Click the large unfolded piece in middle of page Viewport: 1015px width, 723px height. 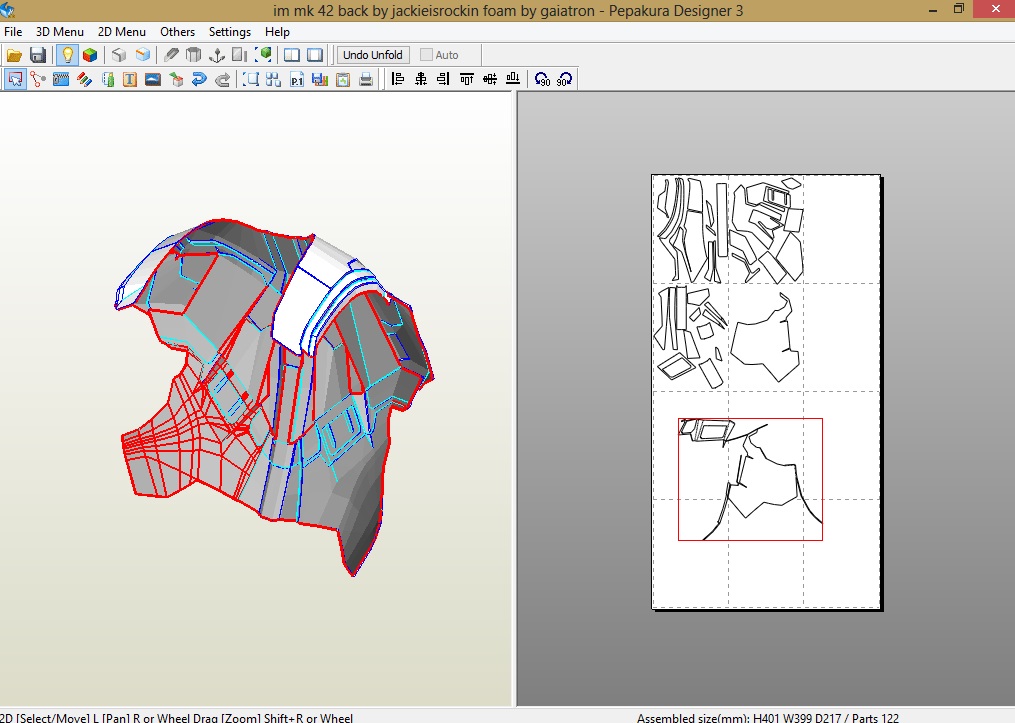(766, 337)
